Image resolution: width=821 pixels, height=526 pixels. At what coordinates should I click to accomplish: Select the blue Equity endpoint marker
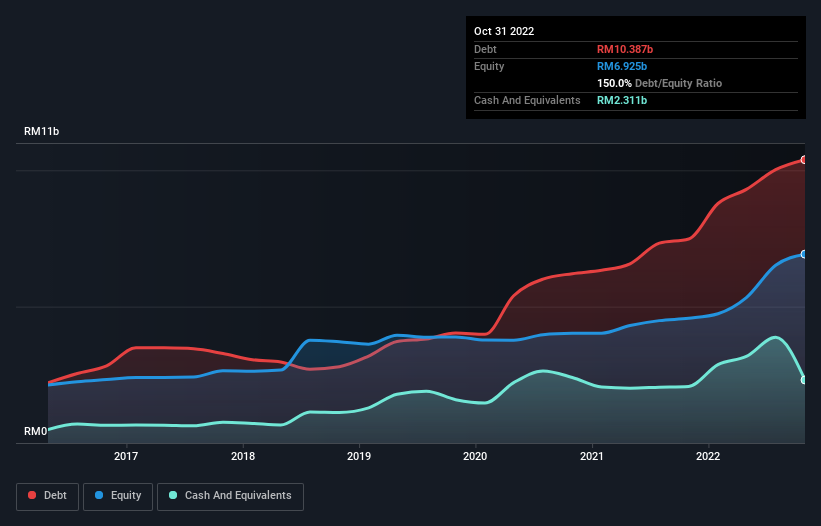coord(804,254)
